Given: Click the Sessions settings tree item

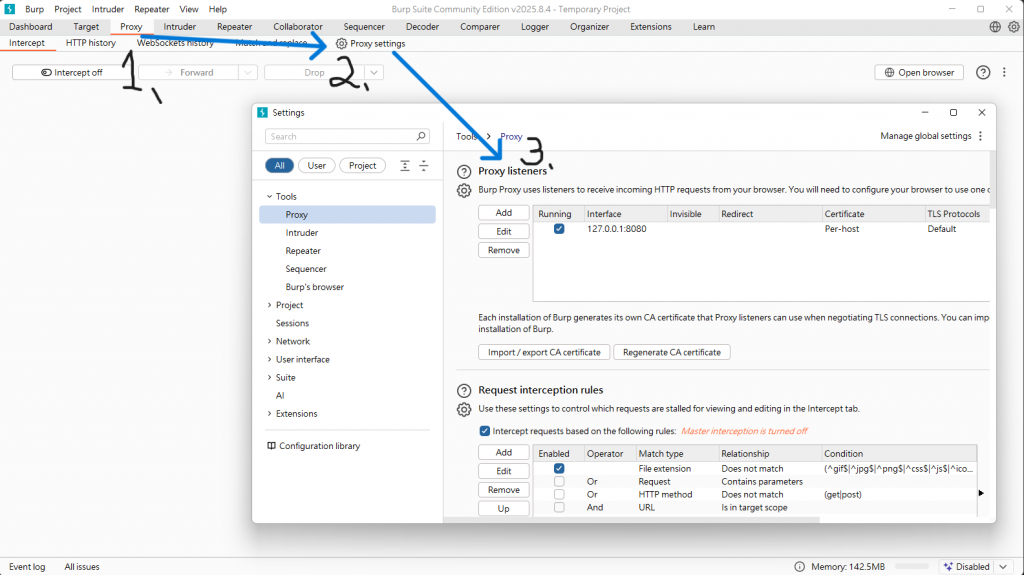Looking at the screenshot, I should pos(292,323).
